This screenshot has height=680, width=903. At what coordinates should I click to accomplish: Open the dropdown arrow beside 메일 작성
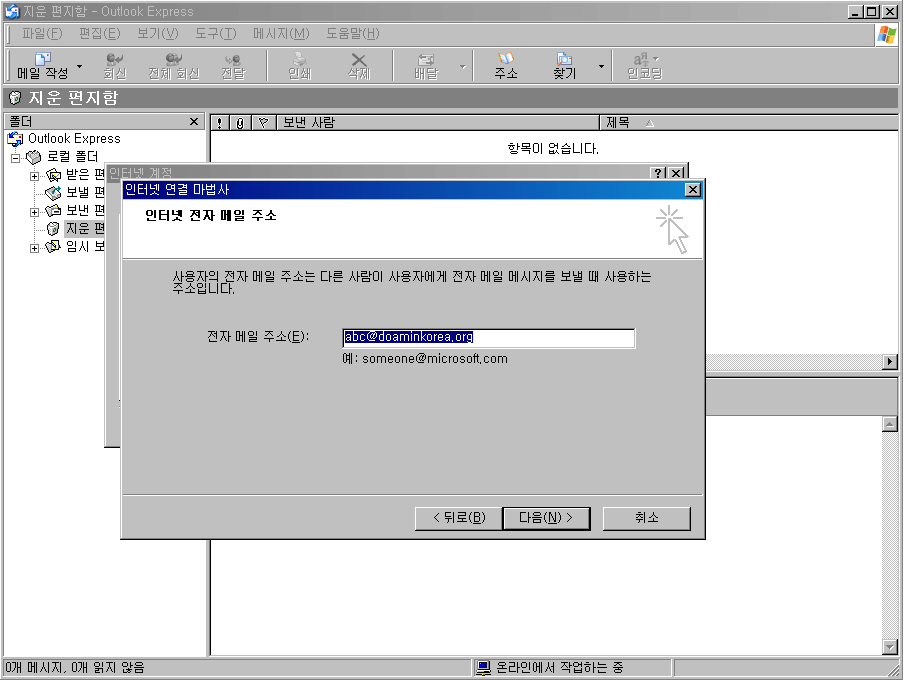click(79, 66)
